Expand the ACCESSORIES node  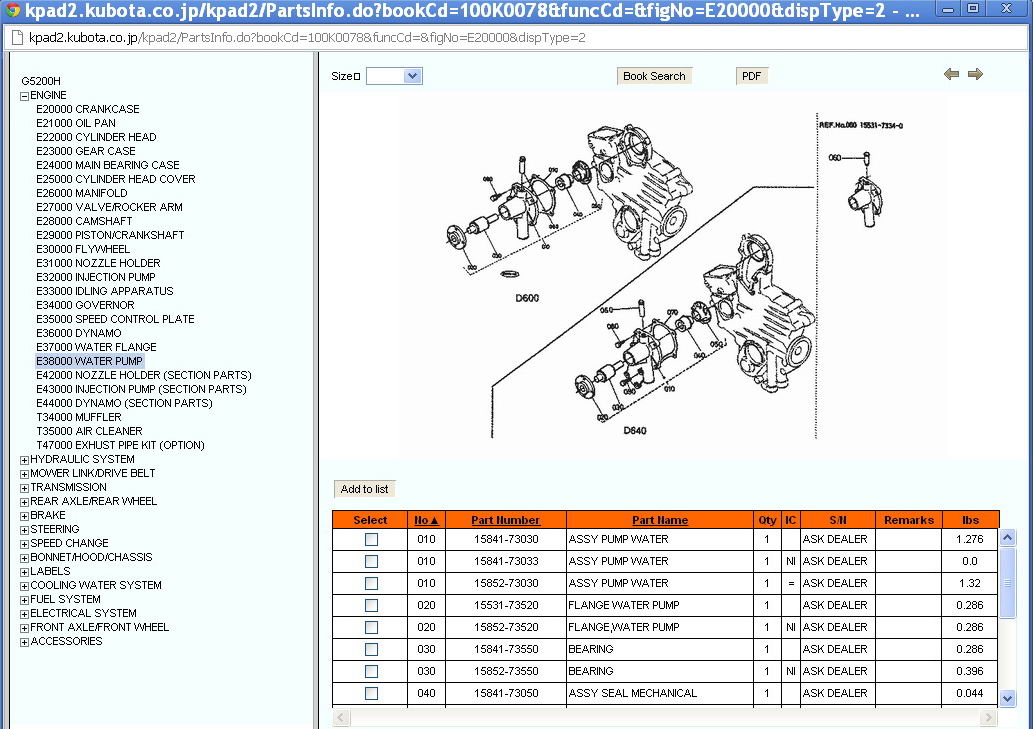(x=24, y=642)
